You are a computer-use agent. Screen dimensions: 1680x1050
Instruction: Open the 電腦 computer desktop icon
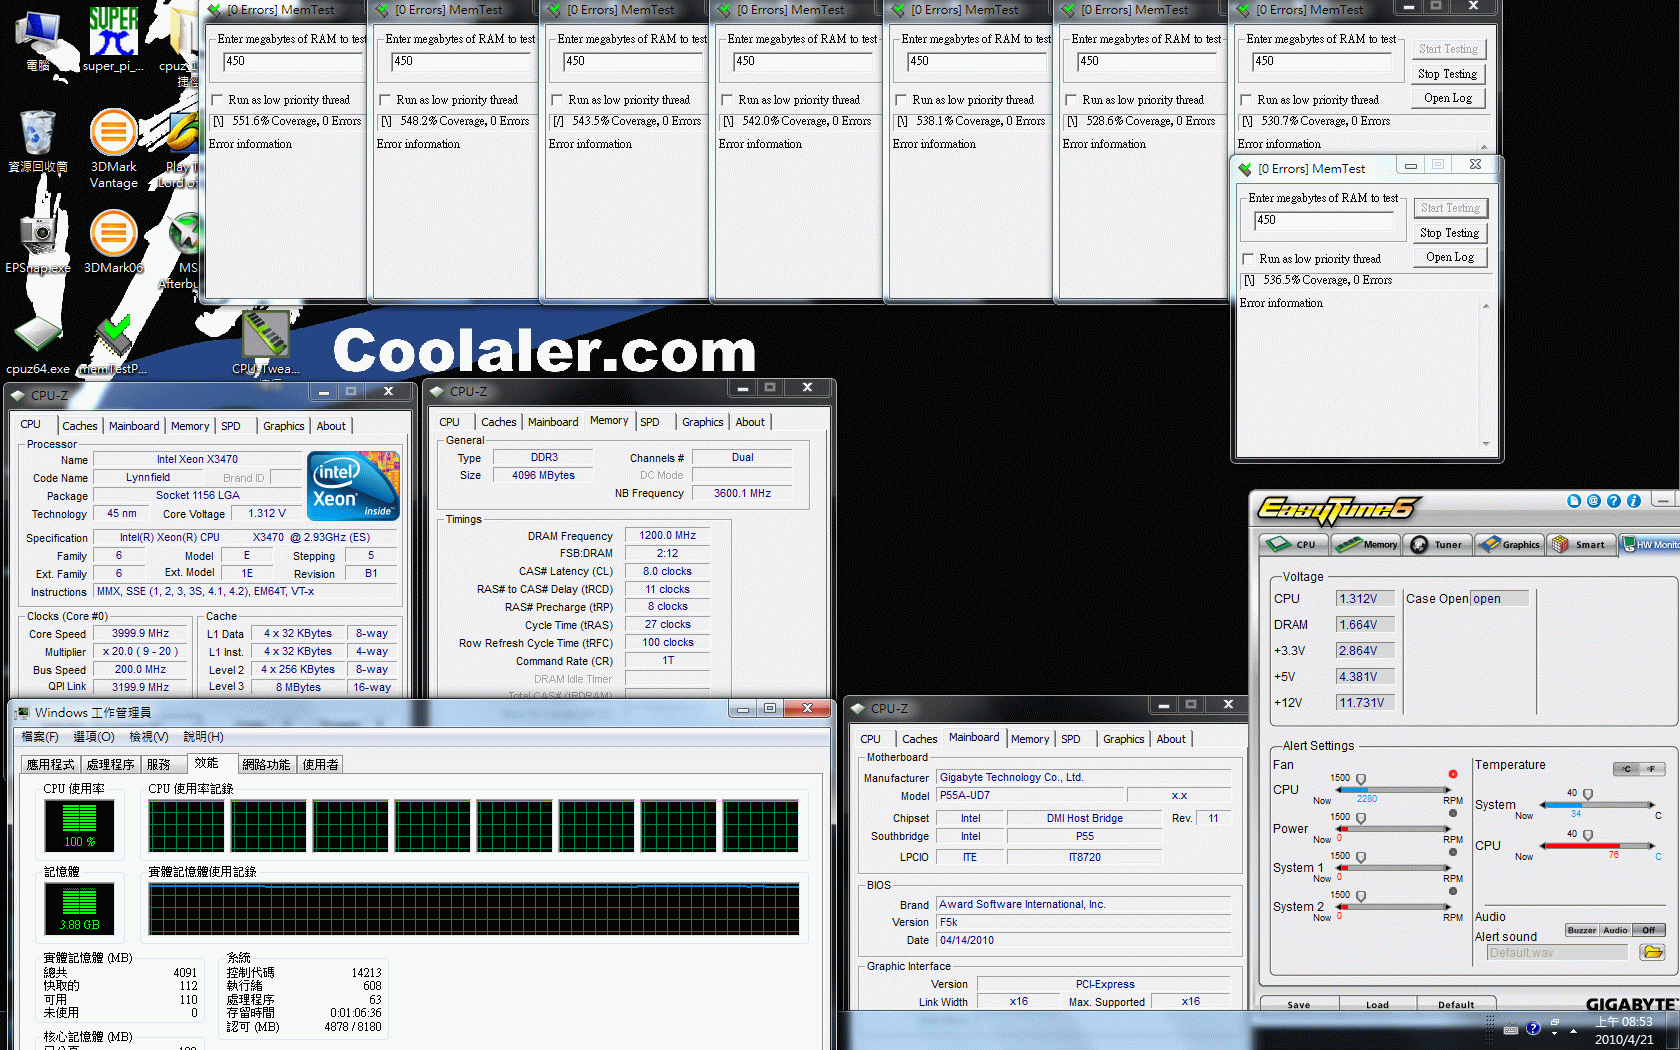pyautogui.click(x=38, y=40)
